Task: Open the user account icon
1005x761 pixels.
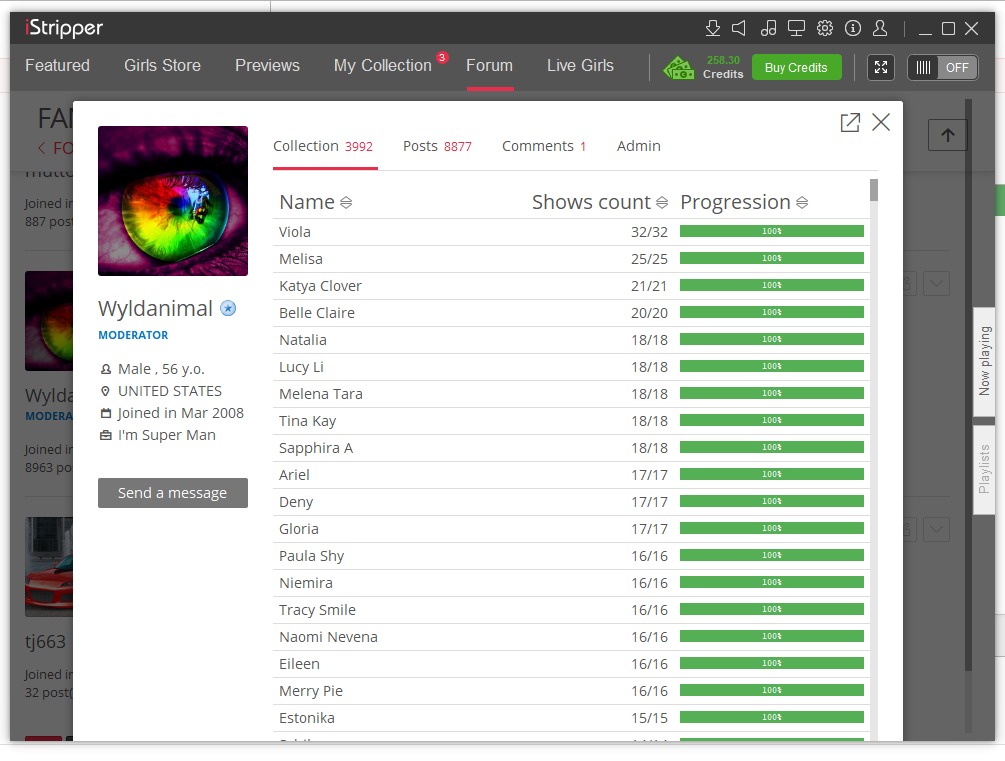Action: 880,28
